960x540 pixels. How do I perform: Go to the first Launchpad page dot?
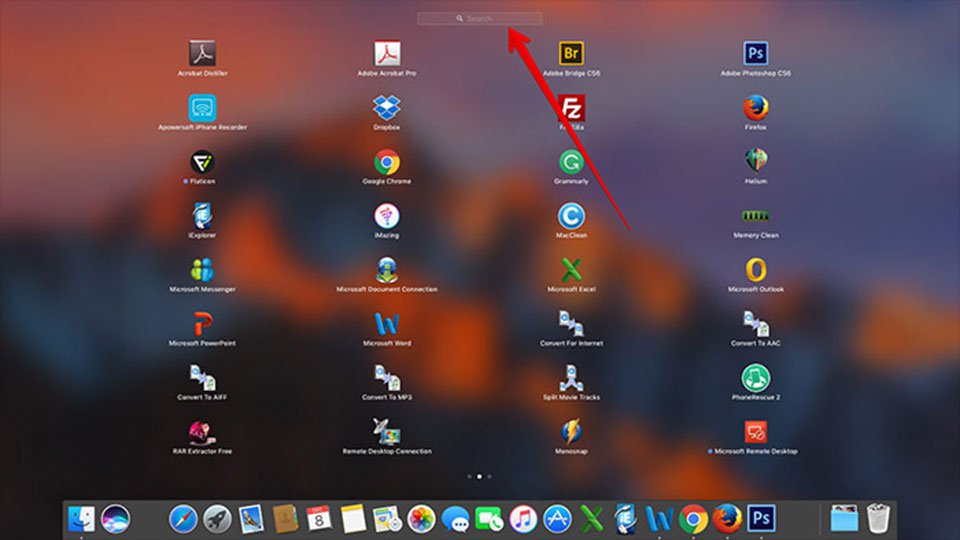coord(469,476)
